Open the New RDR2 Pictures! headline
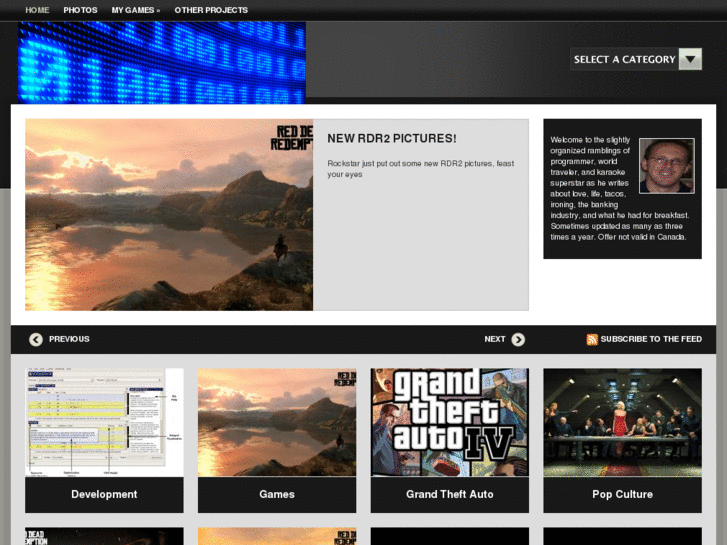The height and width of the screenshot is (545, 727). tap(392, 138)
